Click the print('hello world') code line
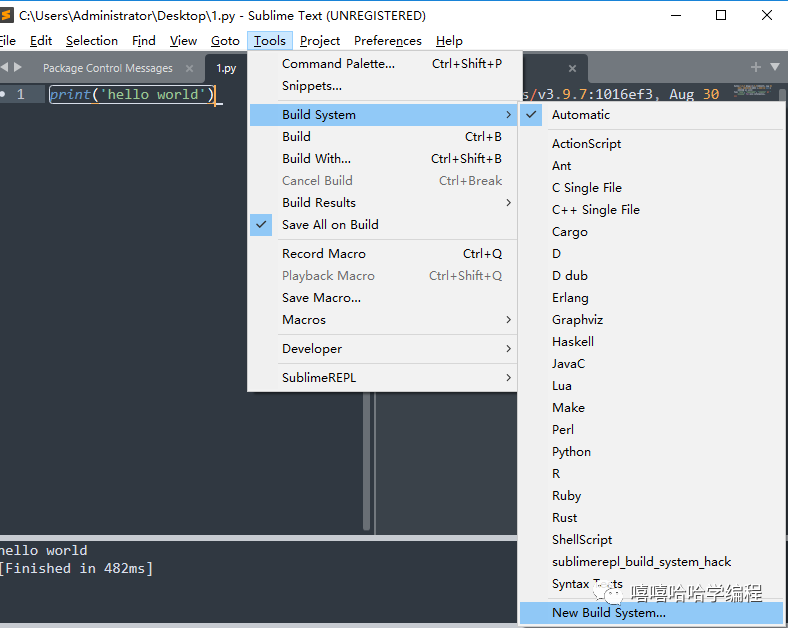The image size is (788, 628). pos(132,94)
